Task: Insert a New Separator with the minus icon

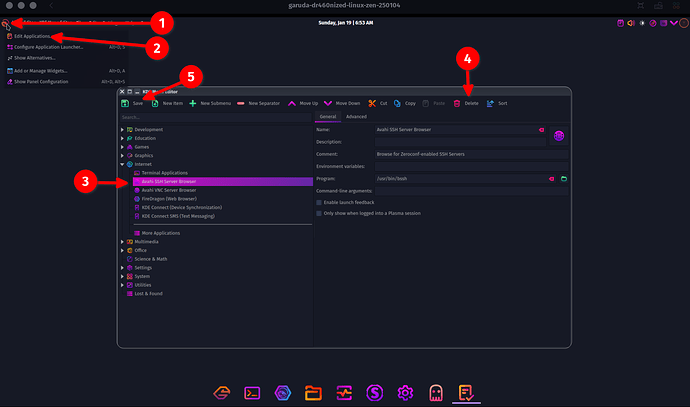Action: [241, 103]
